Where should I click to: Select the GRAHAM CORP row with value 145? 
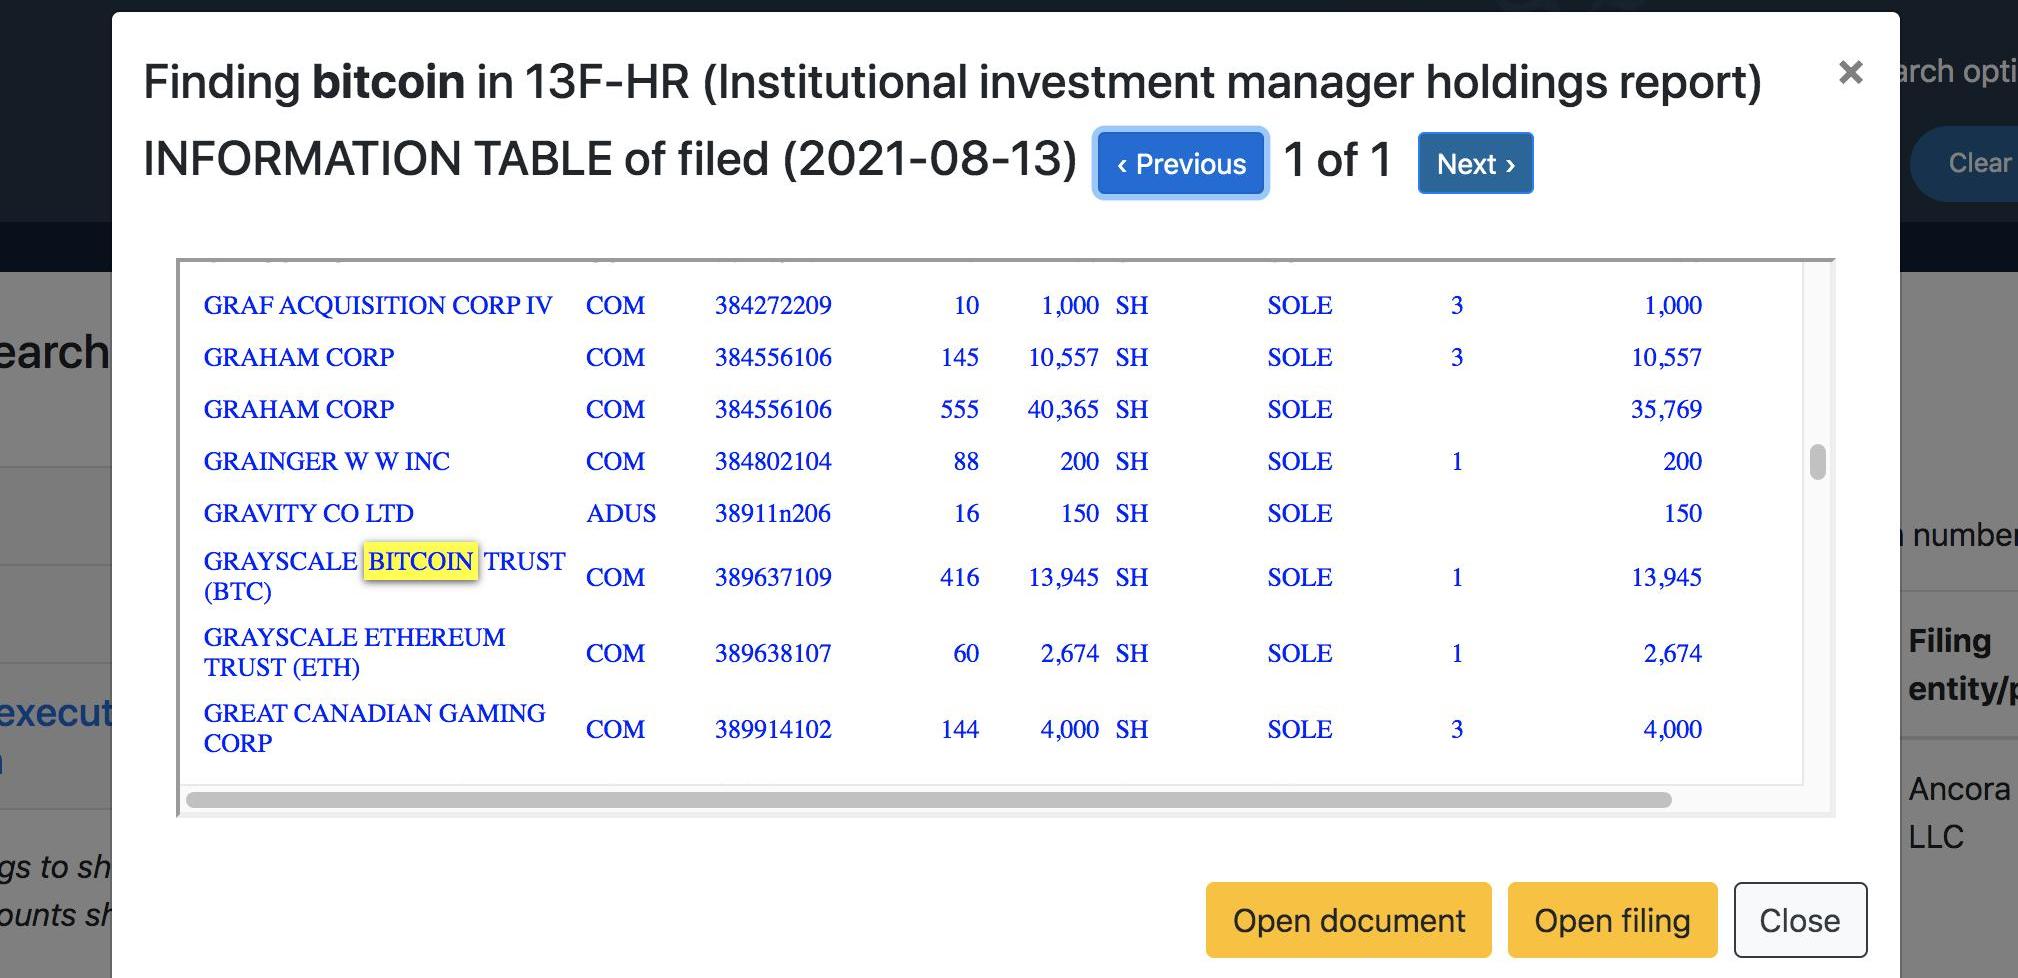tap(299, 357)
